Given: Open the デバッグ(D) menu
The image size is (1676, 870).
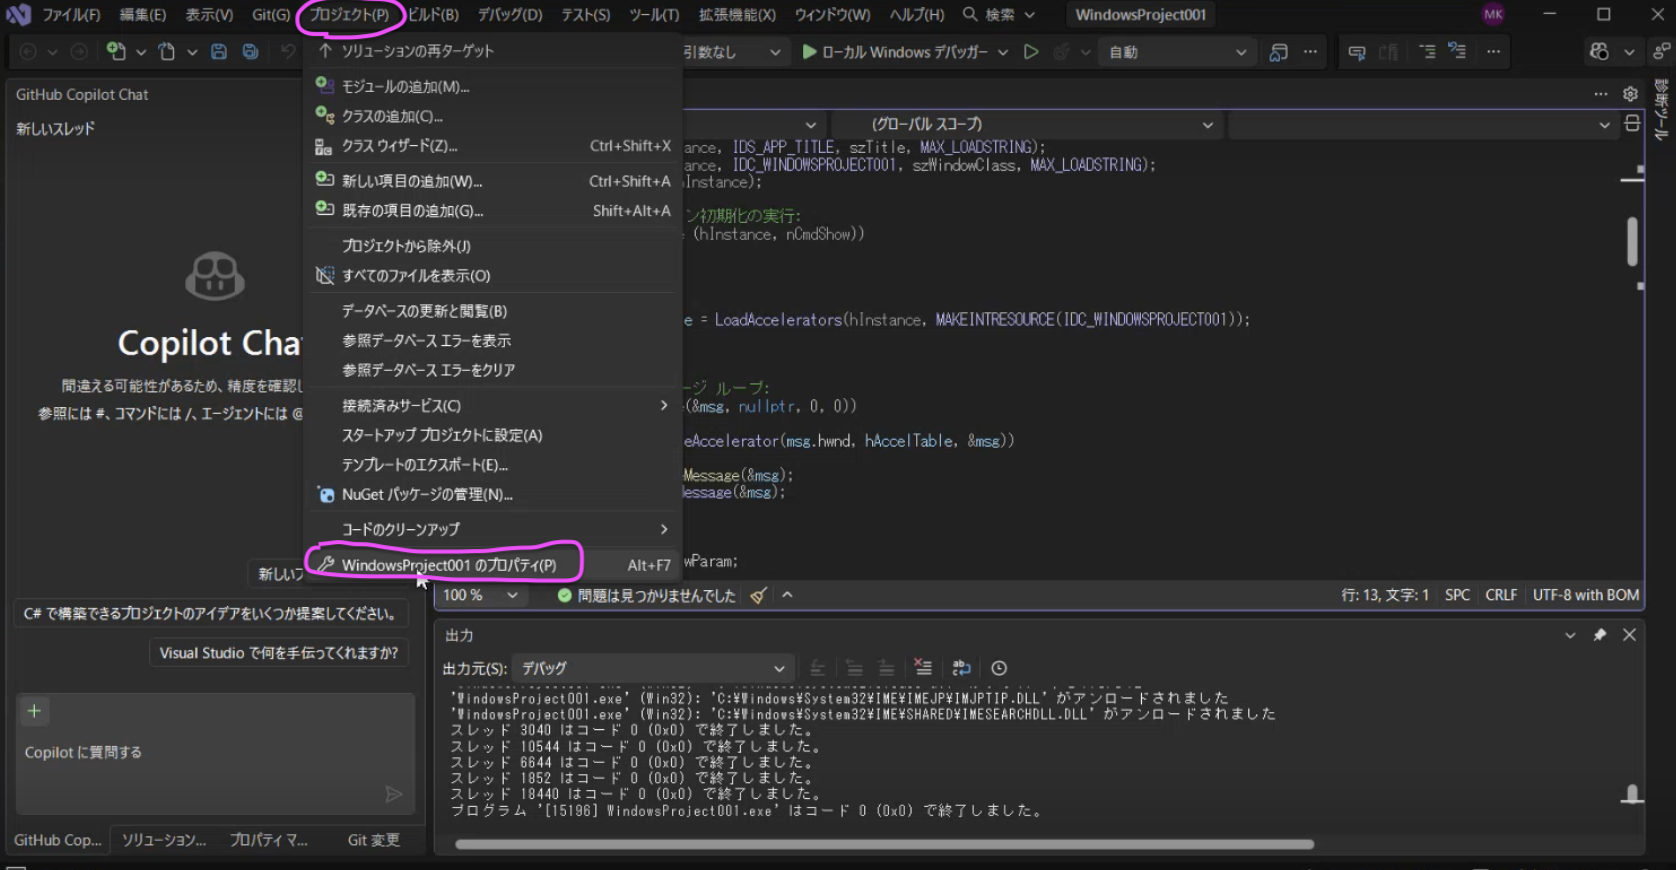Looking at the screenshot, I should 510,15.
